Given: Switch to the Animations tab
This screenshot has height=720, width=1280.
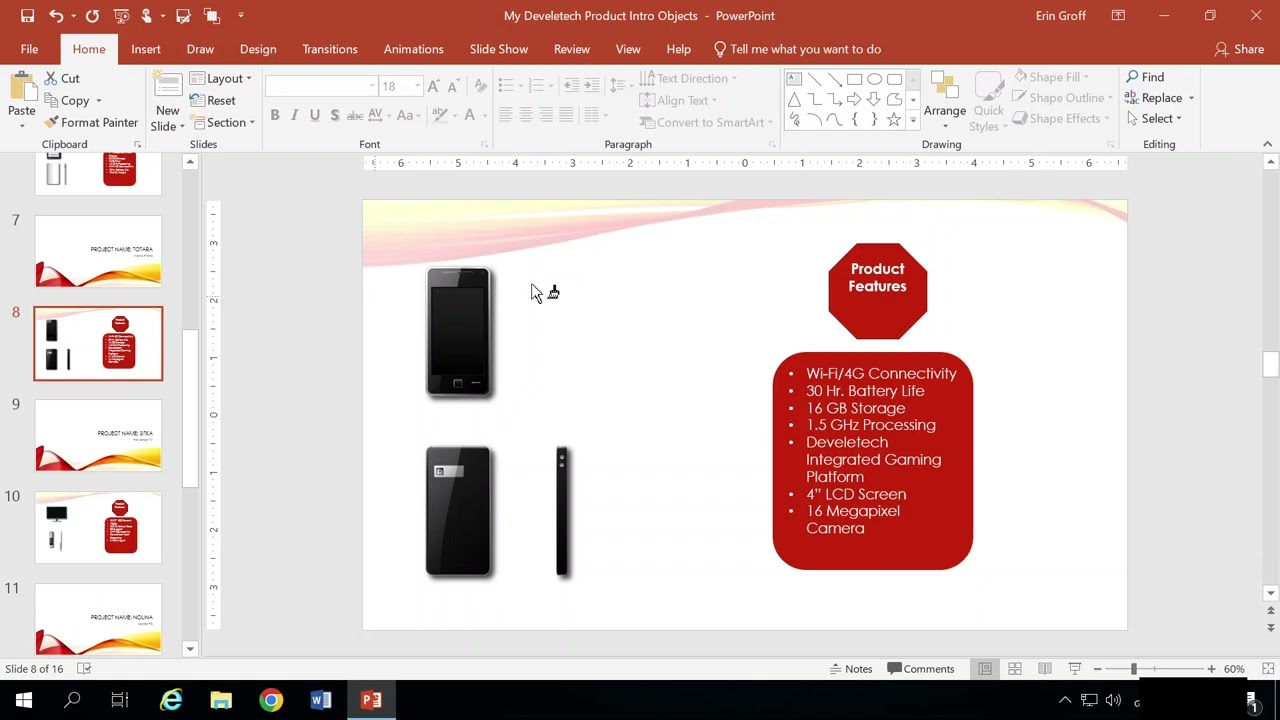Looking at the screenshot, I should coord(413,49).
